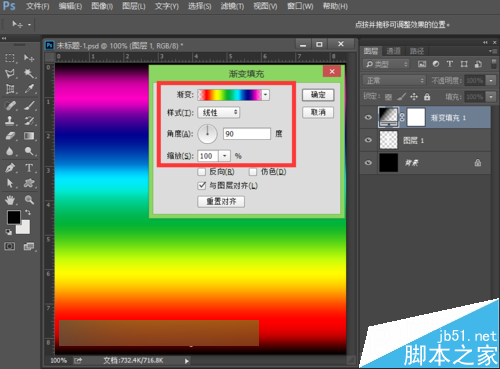This screenshot has height=369, width=500.
Task: Select the Dodge tool
Action: 29,151
